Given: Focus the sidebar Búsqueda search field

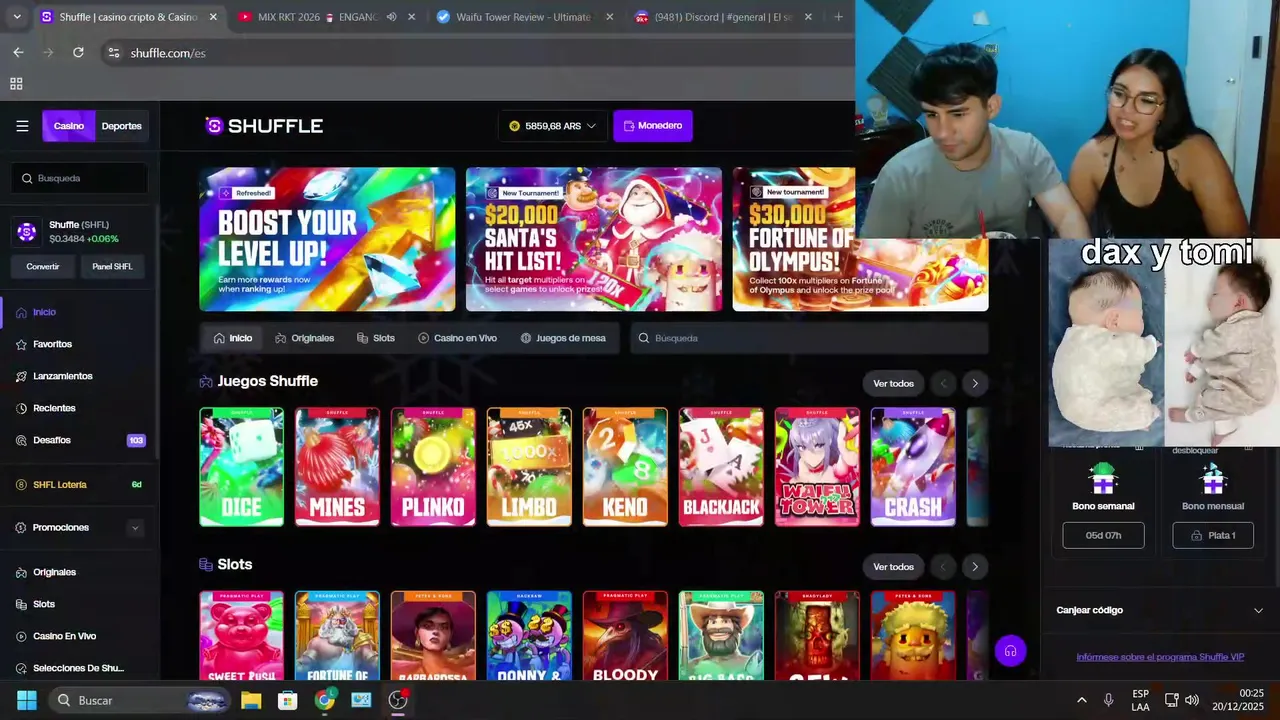Looking at the screenshot, I should click(x=80, y=178).
